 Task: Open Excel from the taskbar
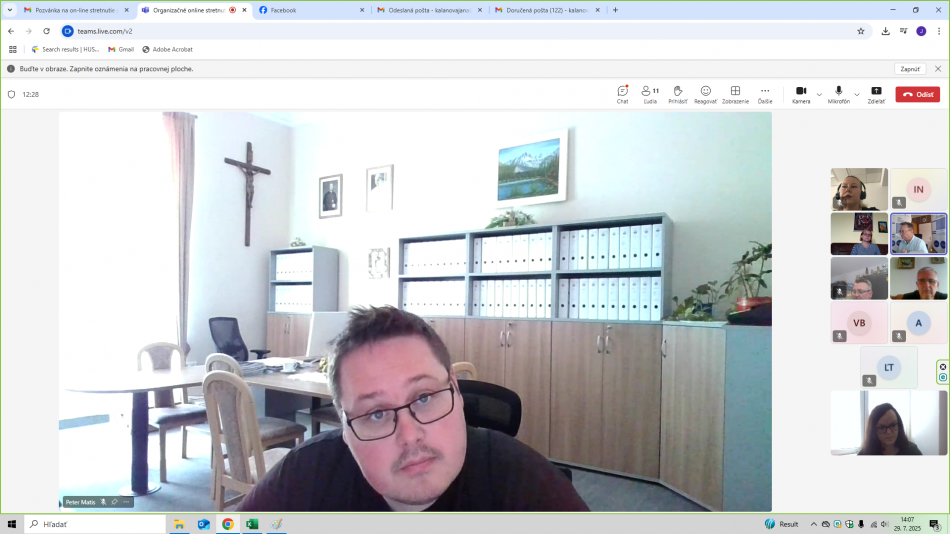252,524
